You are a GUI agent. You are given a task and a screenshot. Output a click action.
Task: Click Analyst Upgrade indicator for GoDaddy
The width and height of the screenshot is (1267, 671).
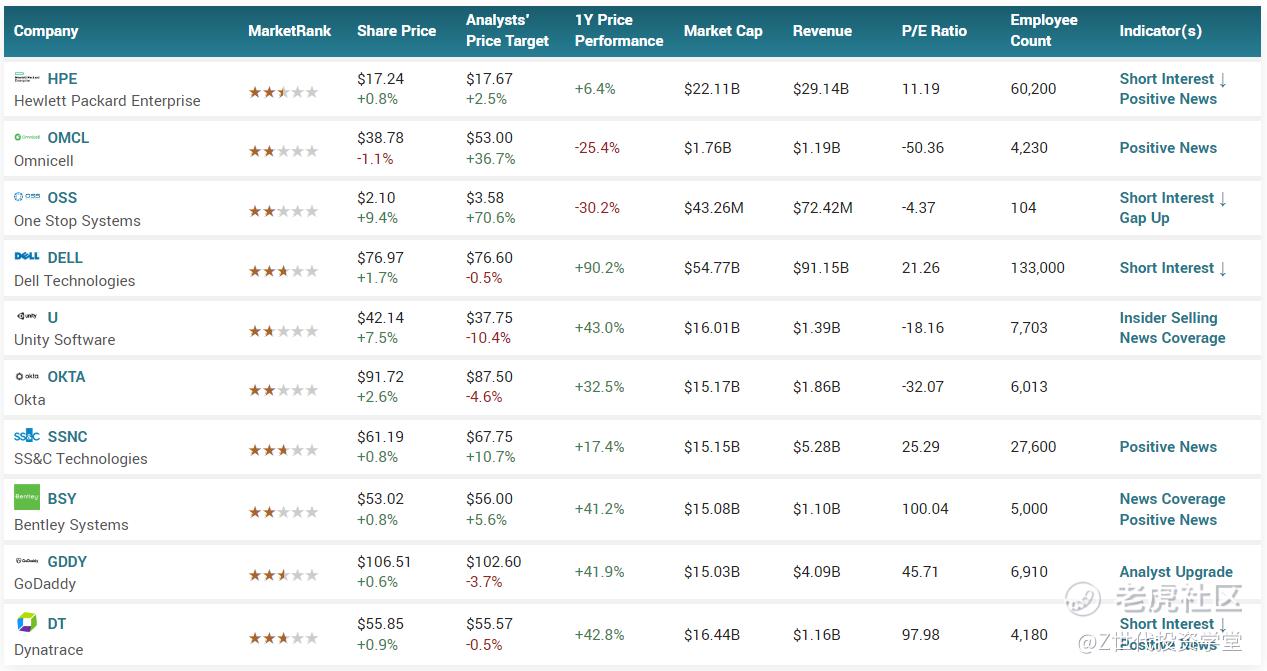click(x=1175, y=572)
